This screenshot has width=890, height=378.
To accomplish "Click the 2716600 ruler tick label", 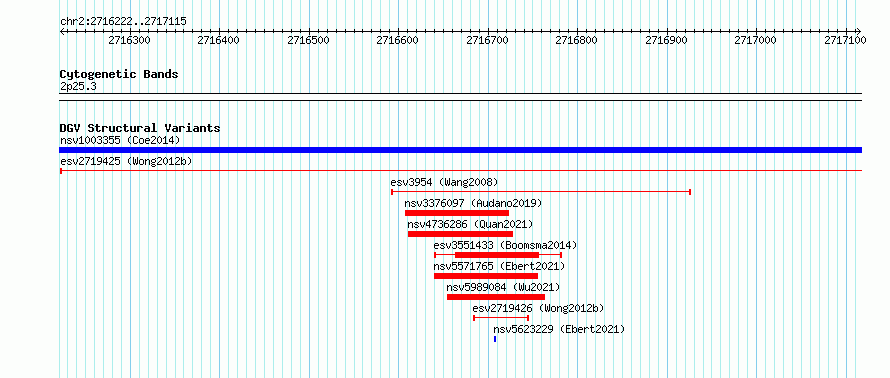I will coord(398,40).
